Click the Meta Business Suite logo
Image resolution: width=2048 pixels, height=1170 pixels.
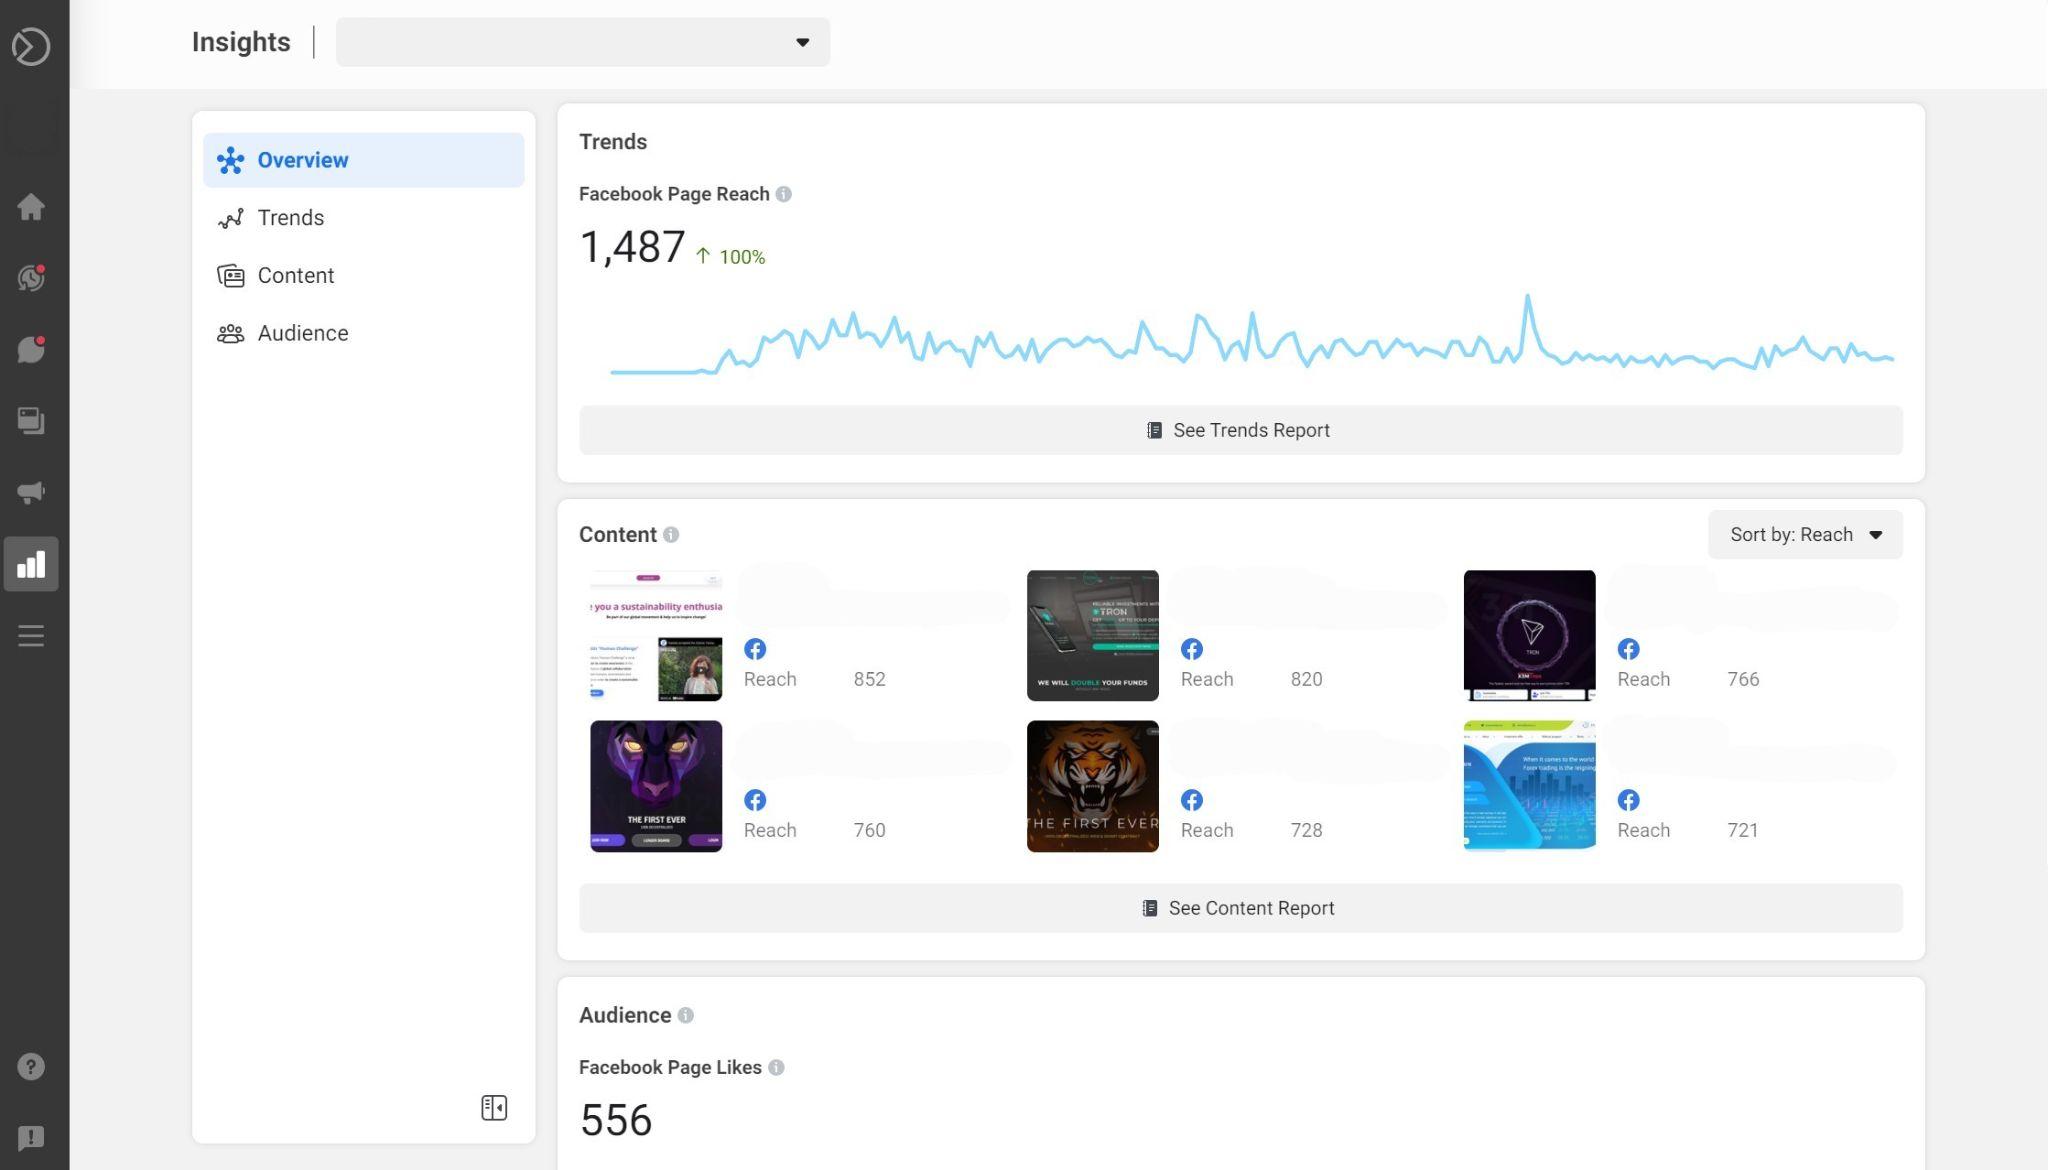31,46
